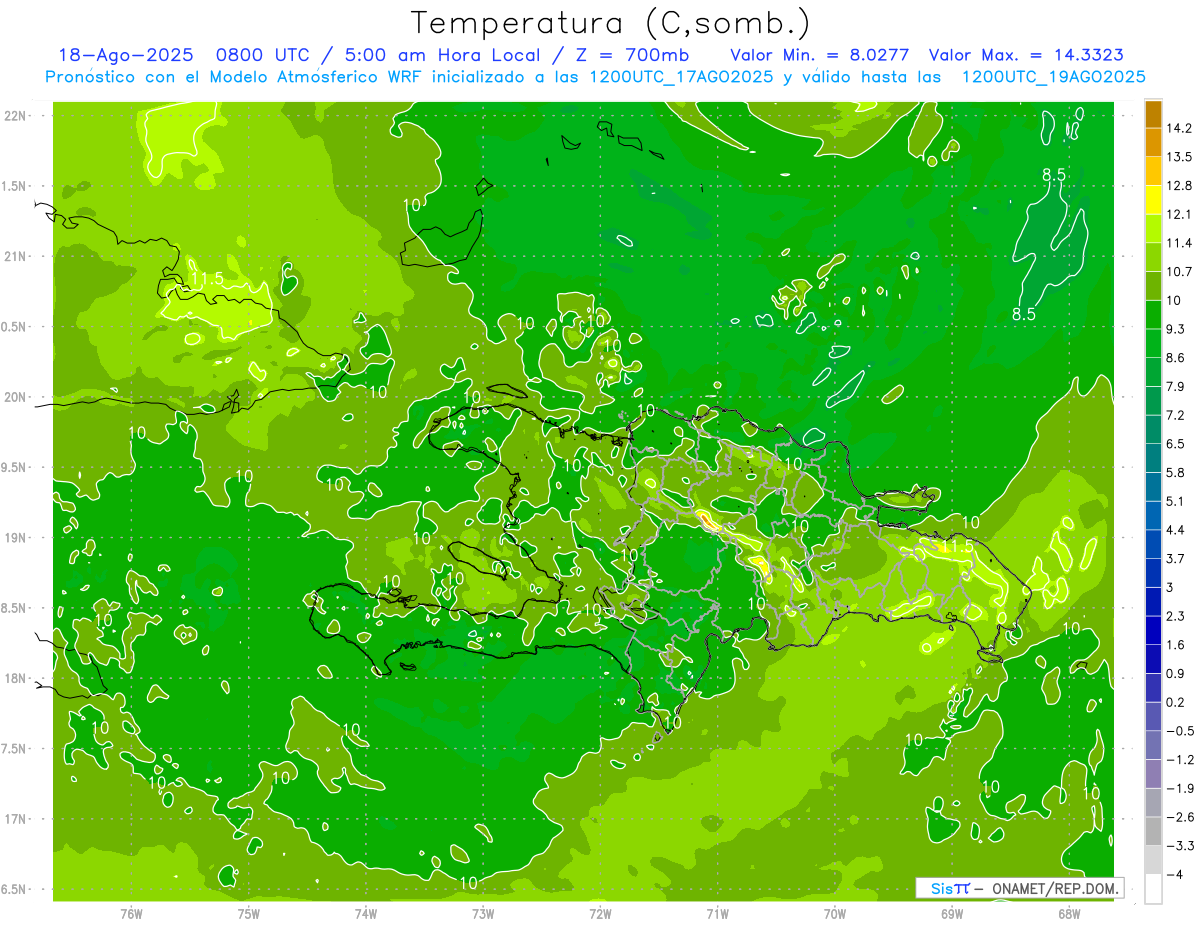Click the '-2.6' color scale label
This screenshot has width=1200, height=927.
1180,817
